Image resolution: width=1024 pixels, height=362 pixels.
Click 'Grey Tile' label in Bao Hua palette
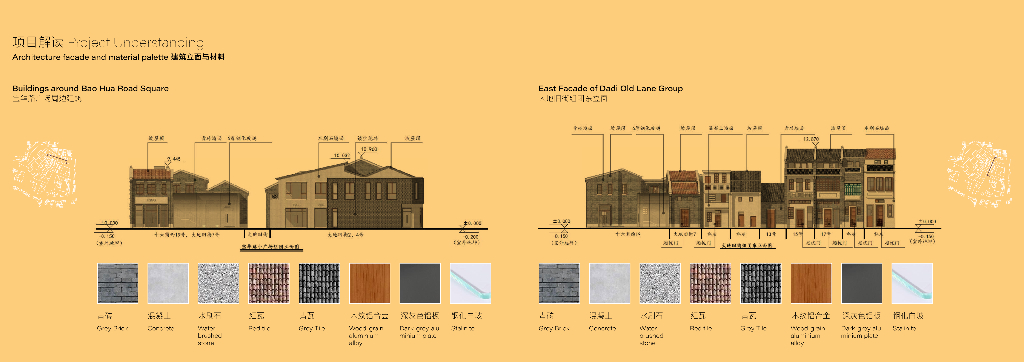(312, 328)
